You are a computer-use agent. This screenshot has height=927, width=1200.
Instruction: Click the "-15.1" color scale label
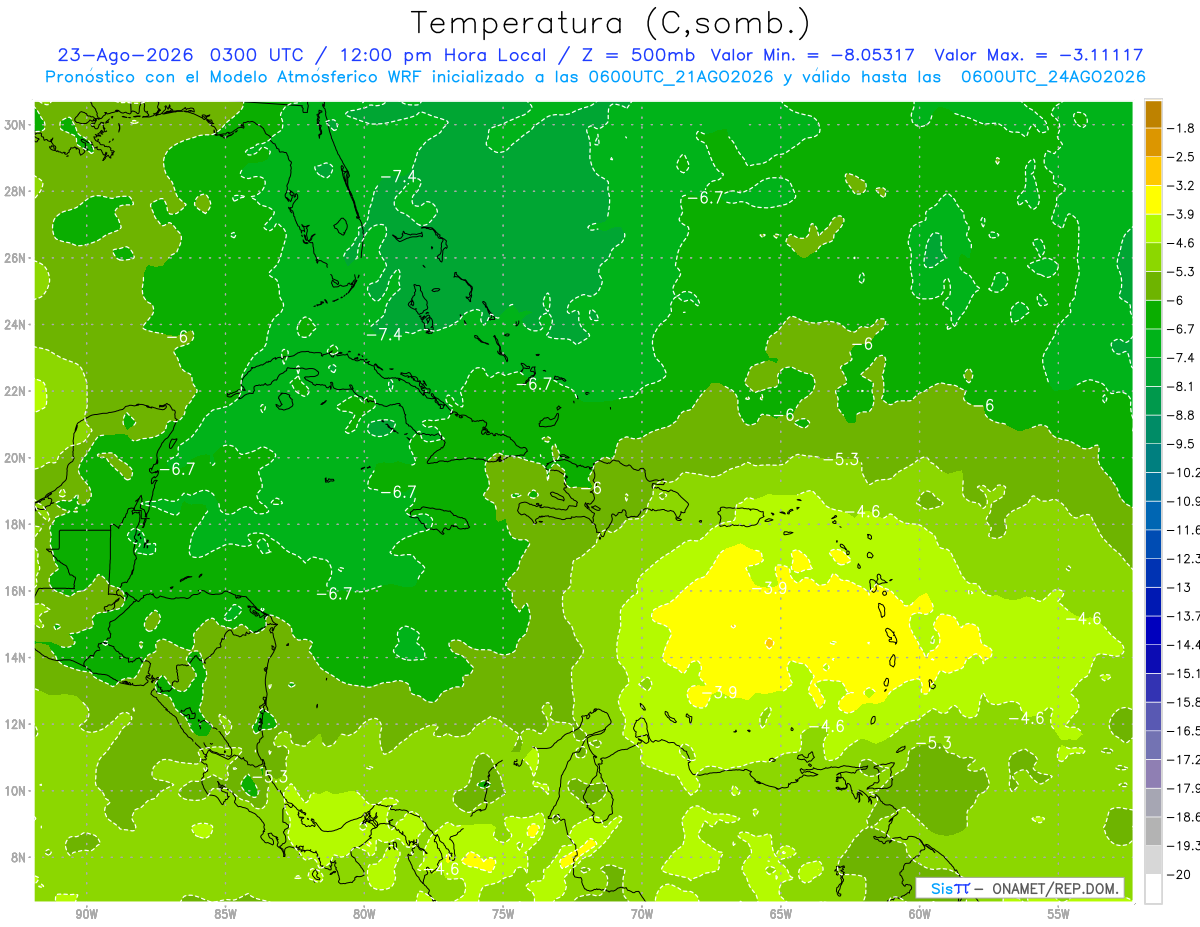tap(1183, 673)
